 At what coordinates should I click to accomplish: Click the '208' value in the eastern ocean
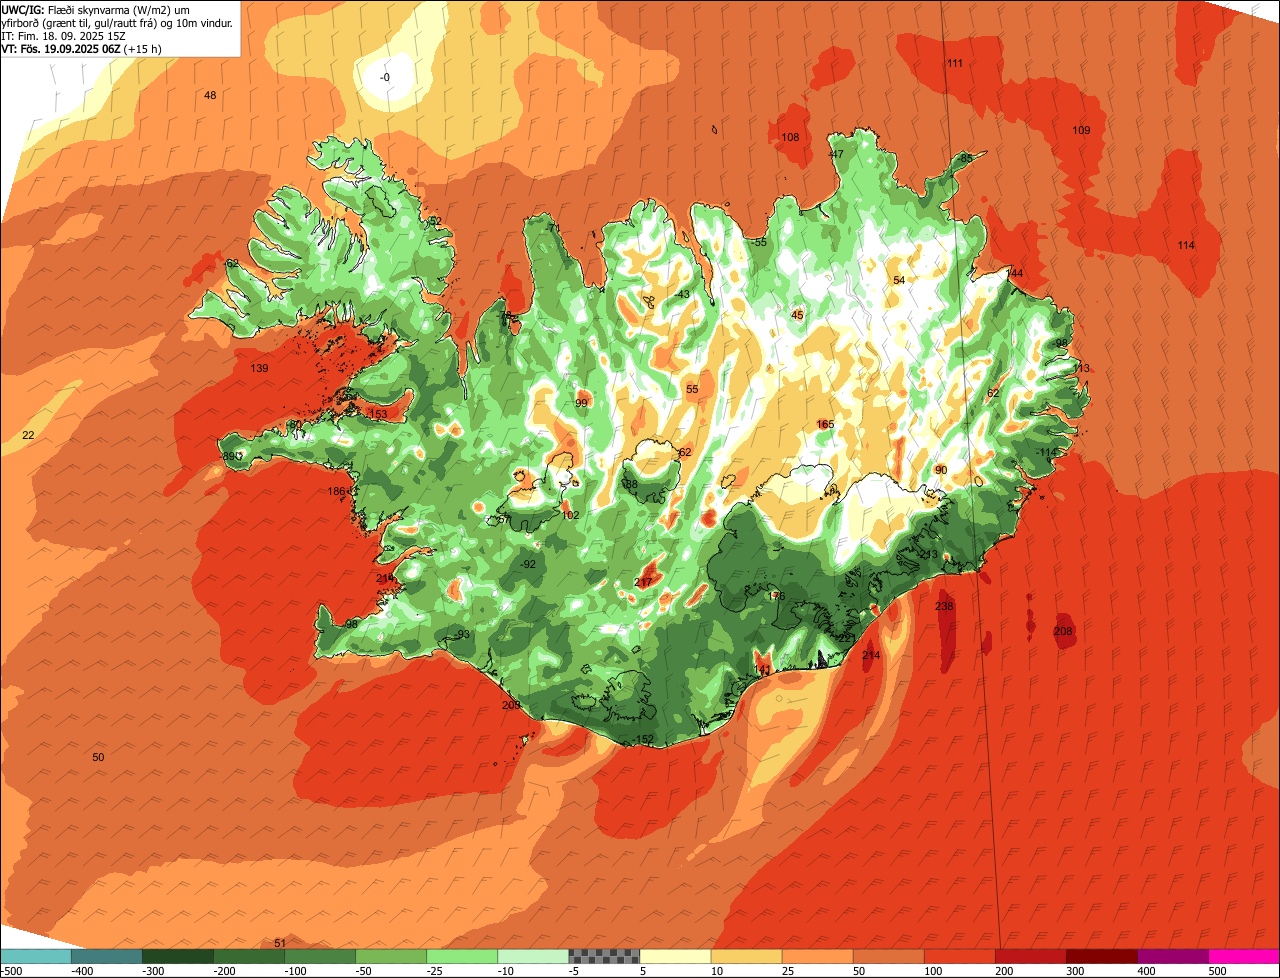pos(1063,631)
